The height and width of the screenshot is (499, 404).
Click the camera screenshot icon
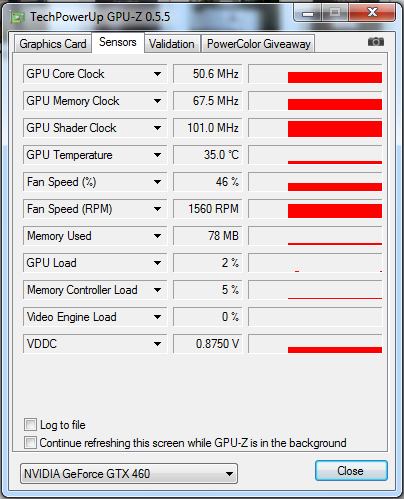point(376,42)
